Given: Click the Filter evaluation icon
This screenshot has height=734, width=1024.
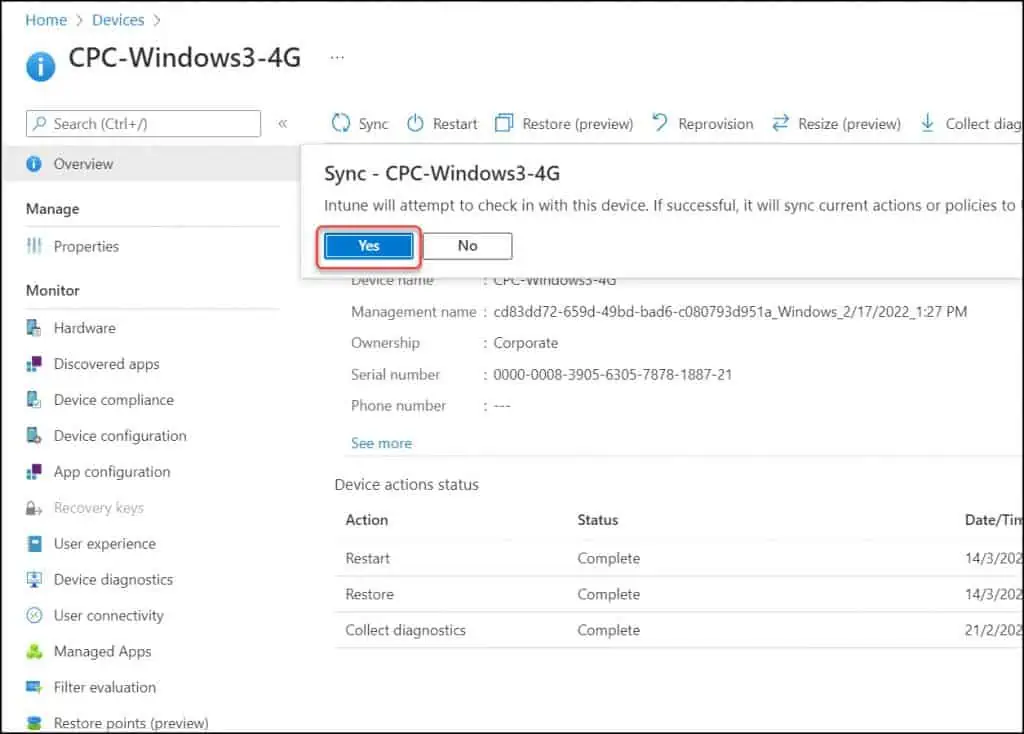Looking at the screenshot, I should [x=34, y=687].
